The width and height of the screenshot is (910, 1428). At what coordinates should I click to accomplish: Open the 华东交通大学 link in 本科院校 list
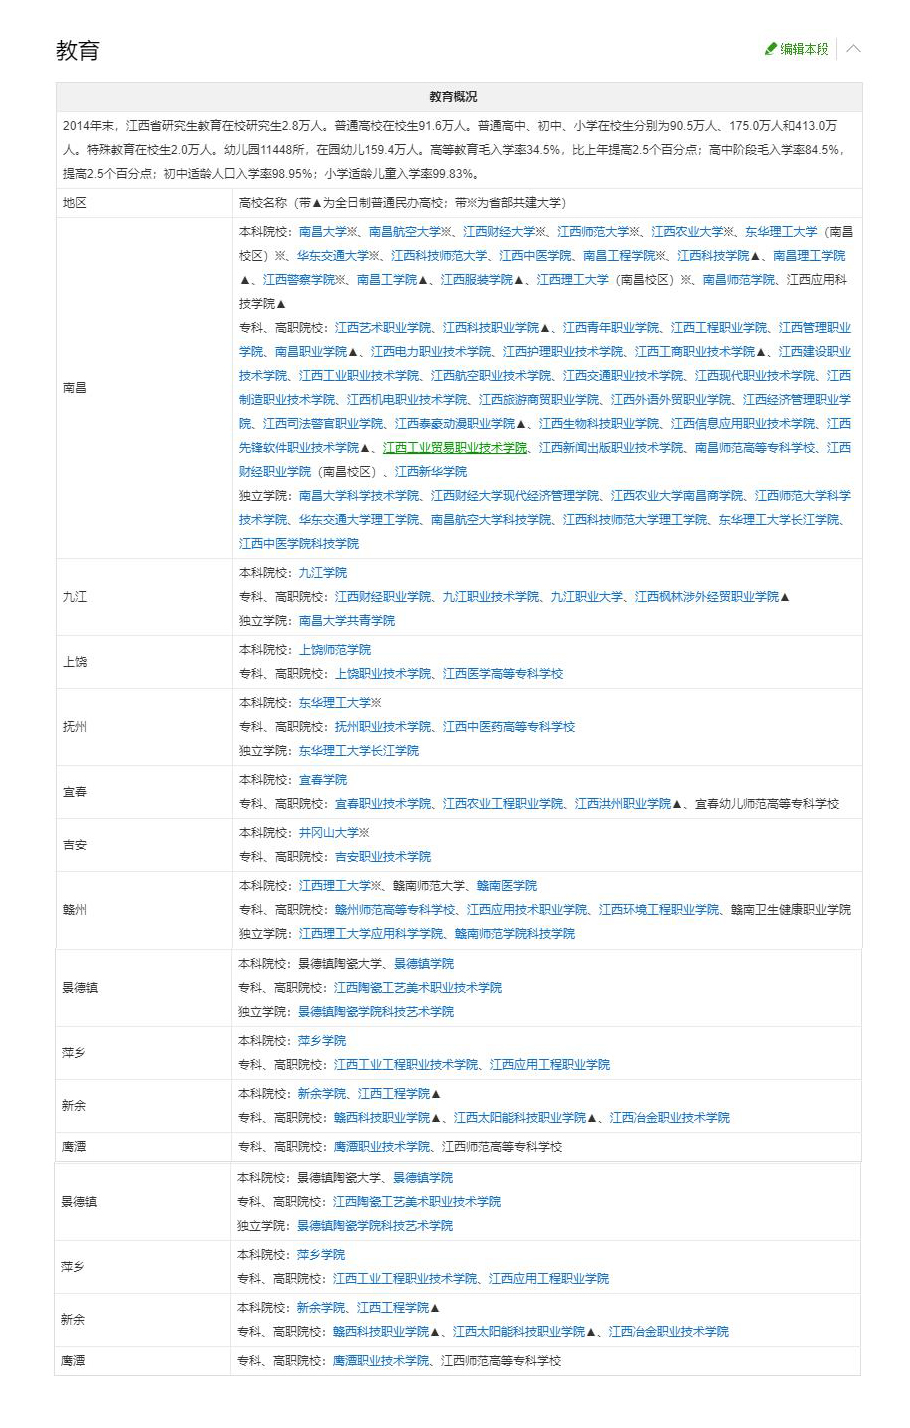click(333, 256)
